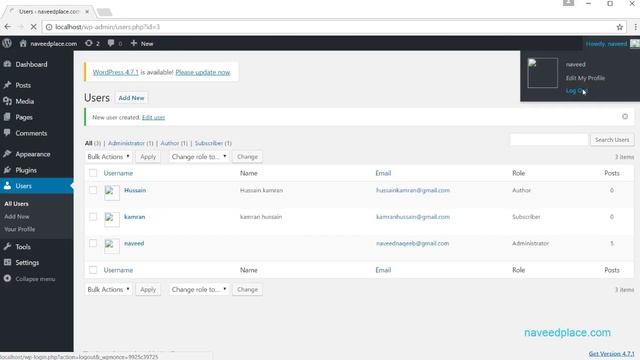This screenshot has height=360, width=640.
Task: Stop page loading with the X button
Action: tap(33, 27)
